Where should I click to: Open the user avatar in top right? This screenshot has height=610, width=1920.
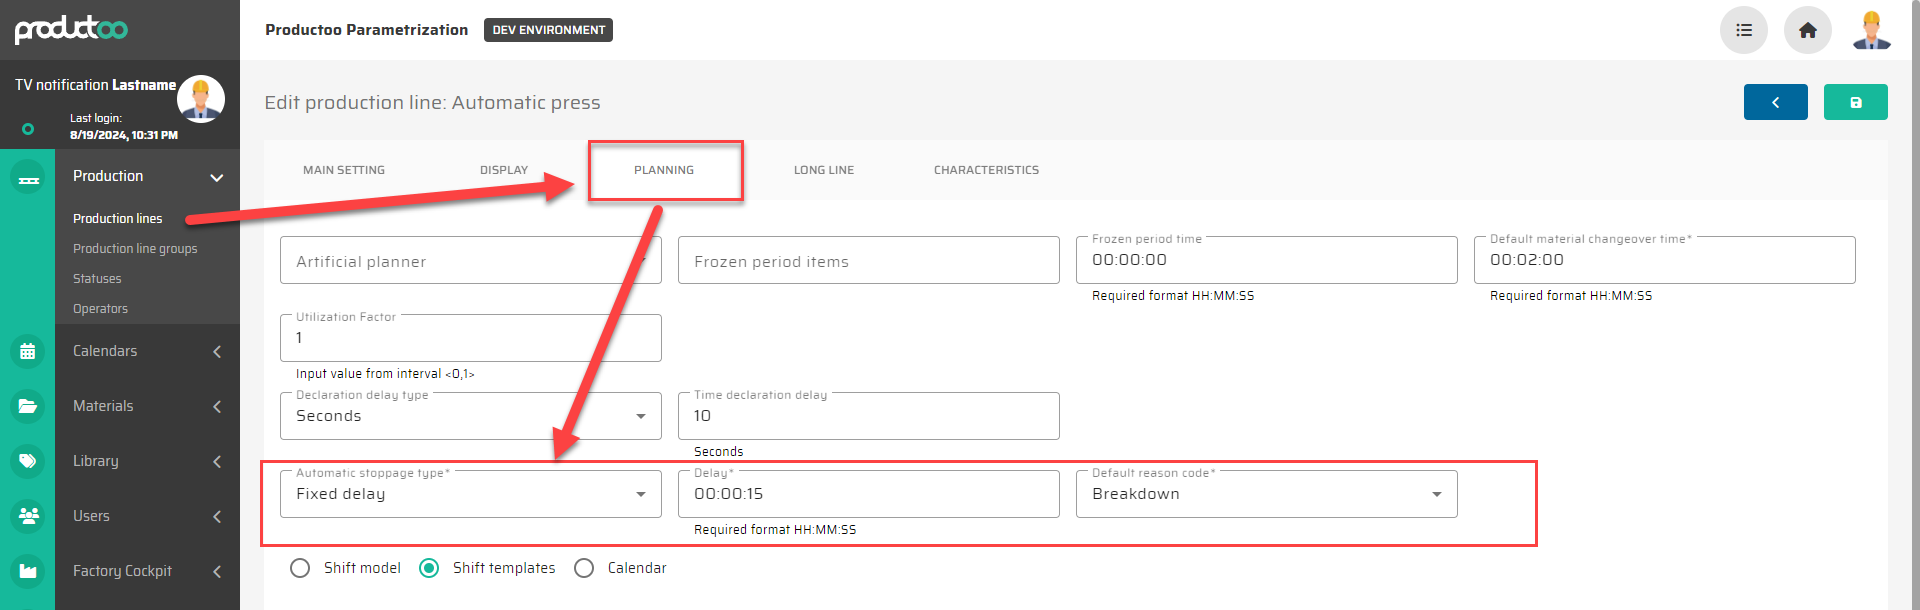coord(1871,30)
